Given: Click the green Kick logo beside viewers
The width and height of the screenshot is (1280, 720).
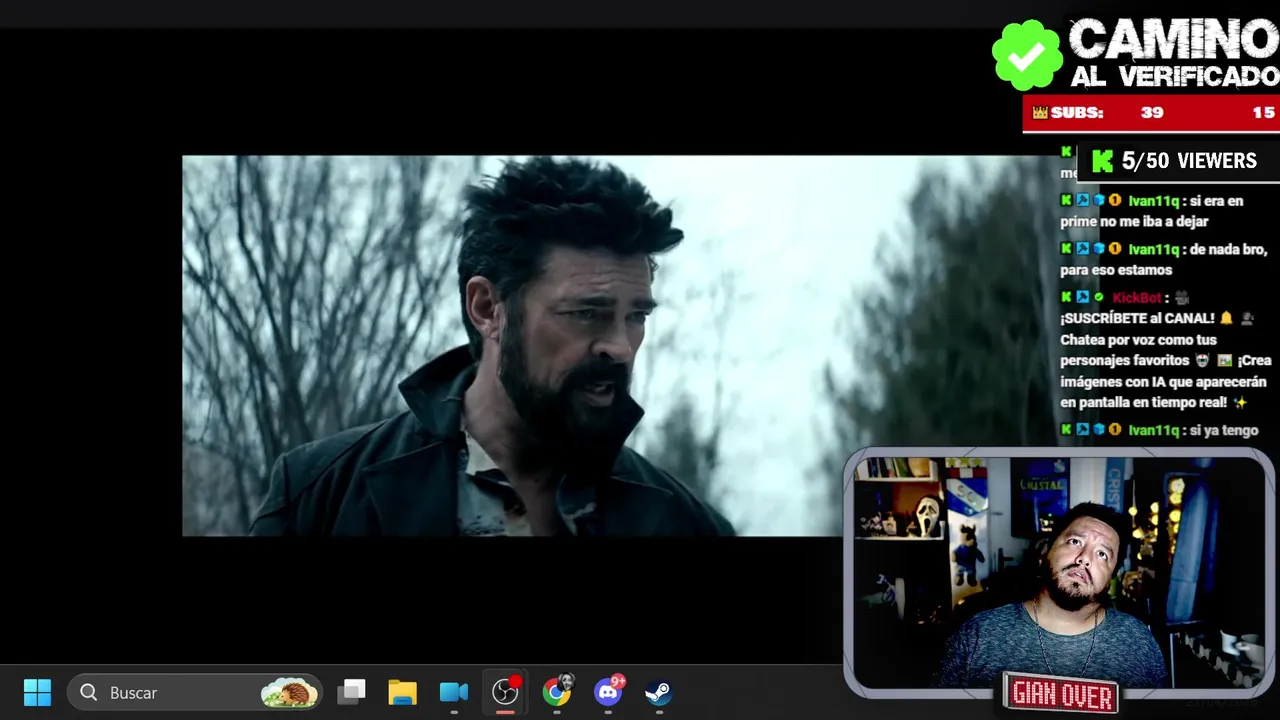Looking at the screenshot, I should coord(1102,161).
